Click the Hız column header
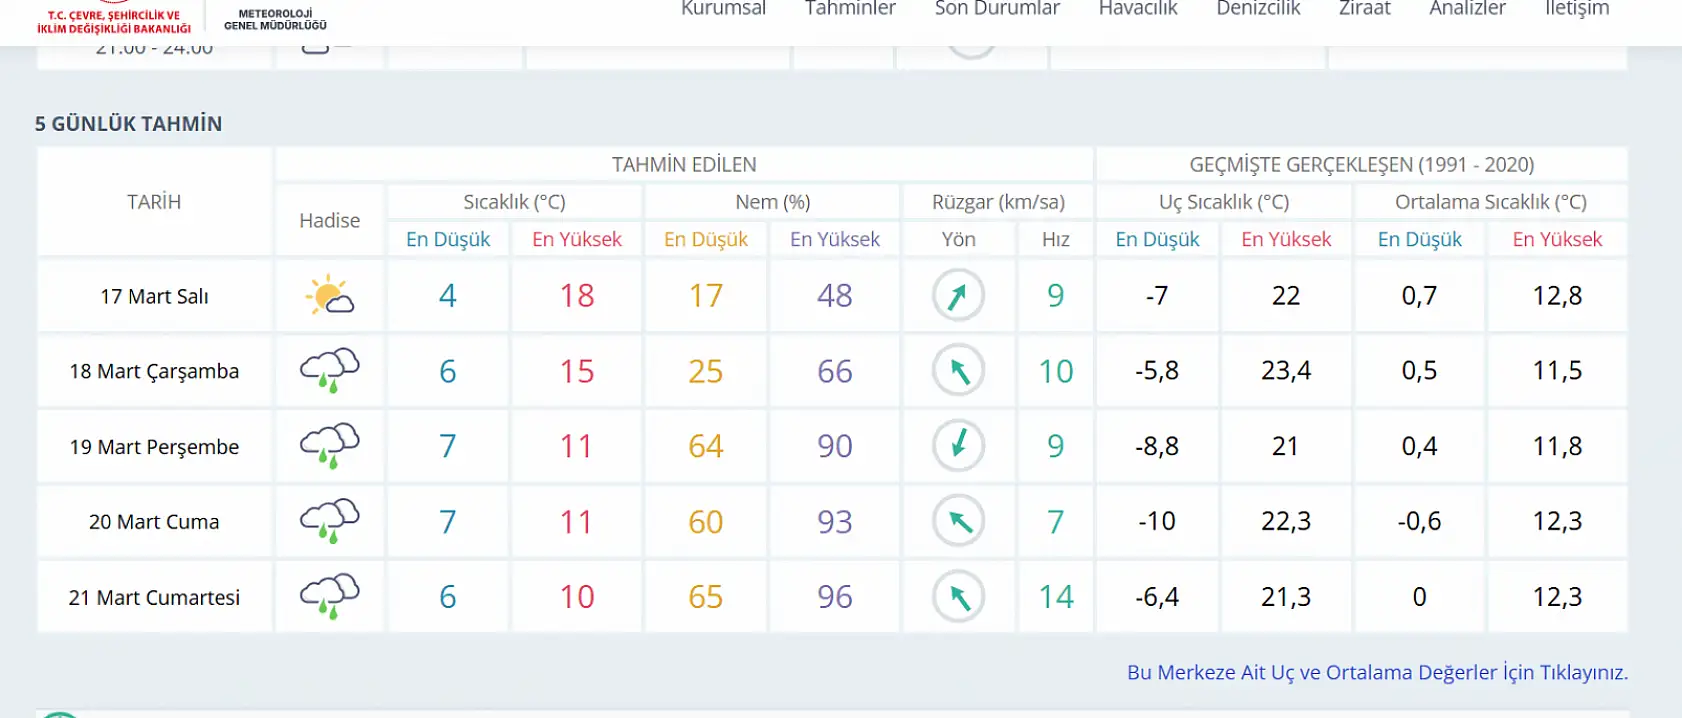The height and width of the screenshot is (718, 1682). coord(1055,239)
